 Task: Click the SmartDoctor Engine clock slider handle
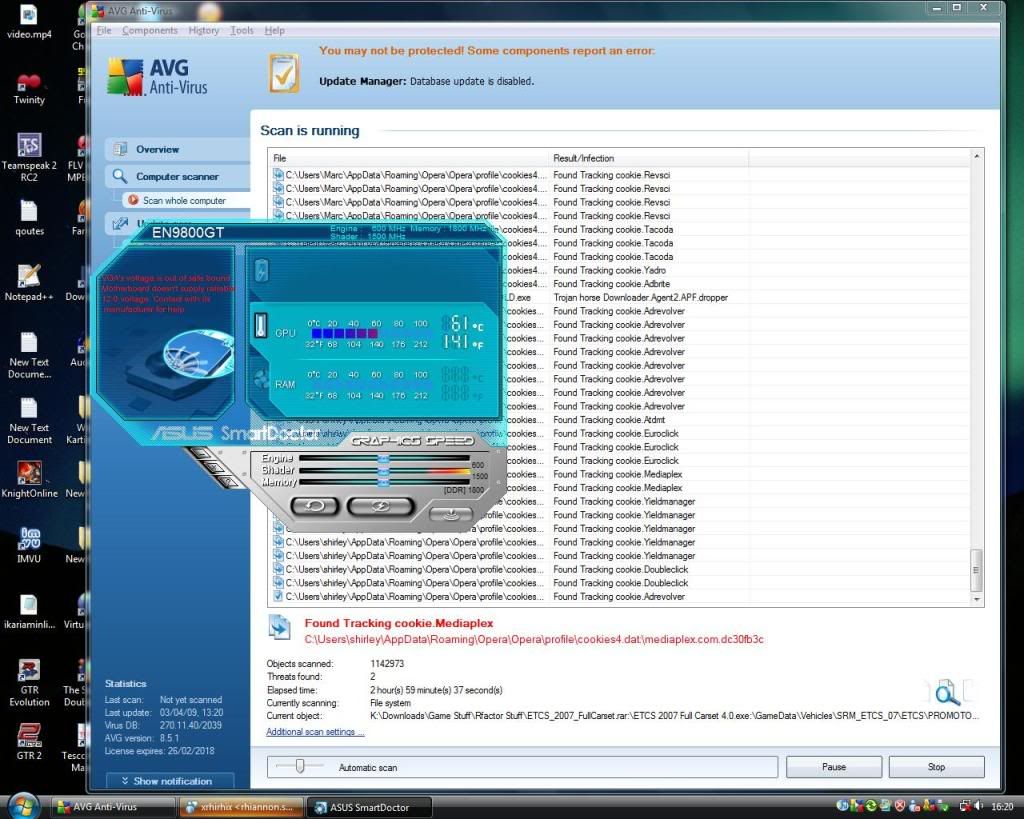[x=383, y=458]
